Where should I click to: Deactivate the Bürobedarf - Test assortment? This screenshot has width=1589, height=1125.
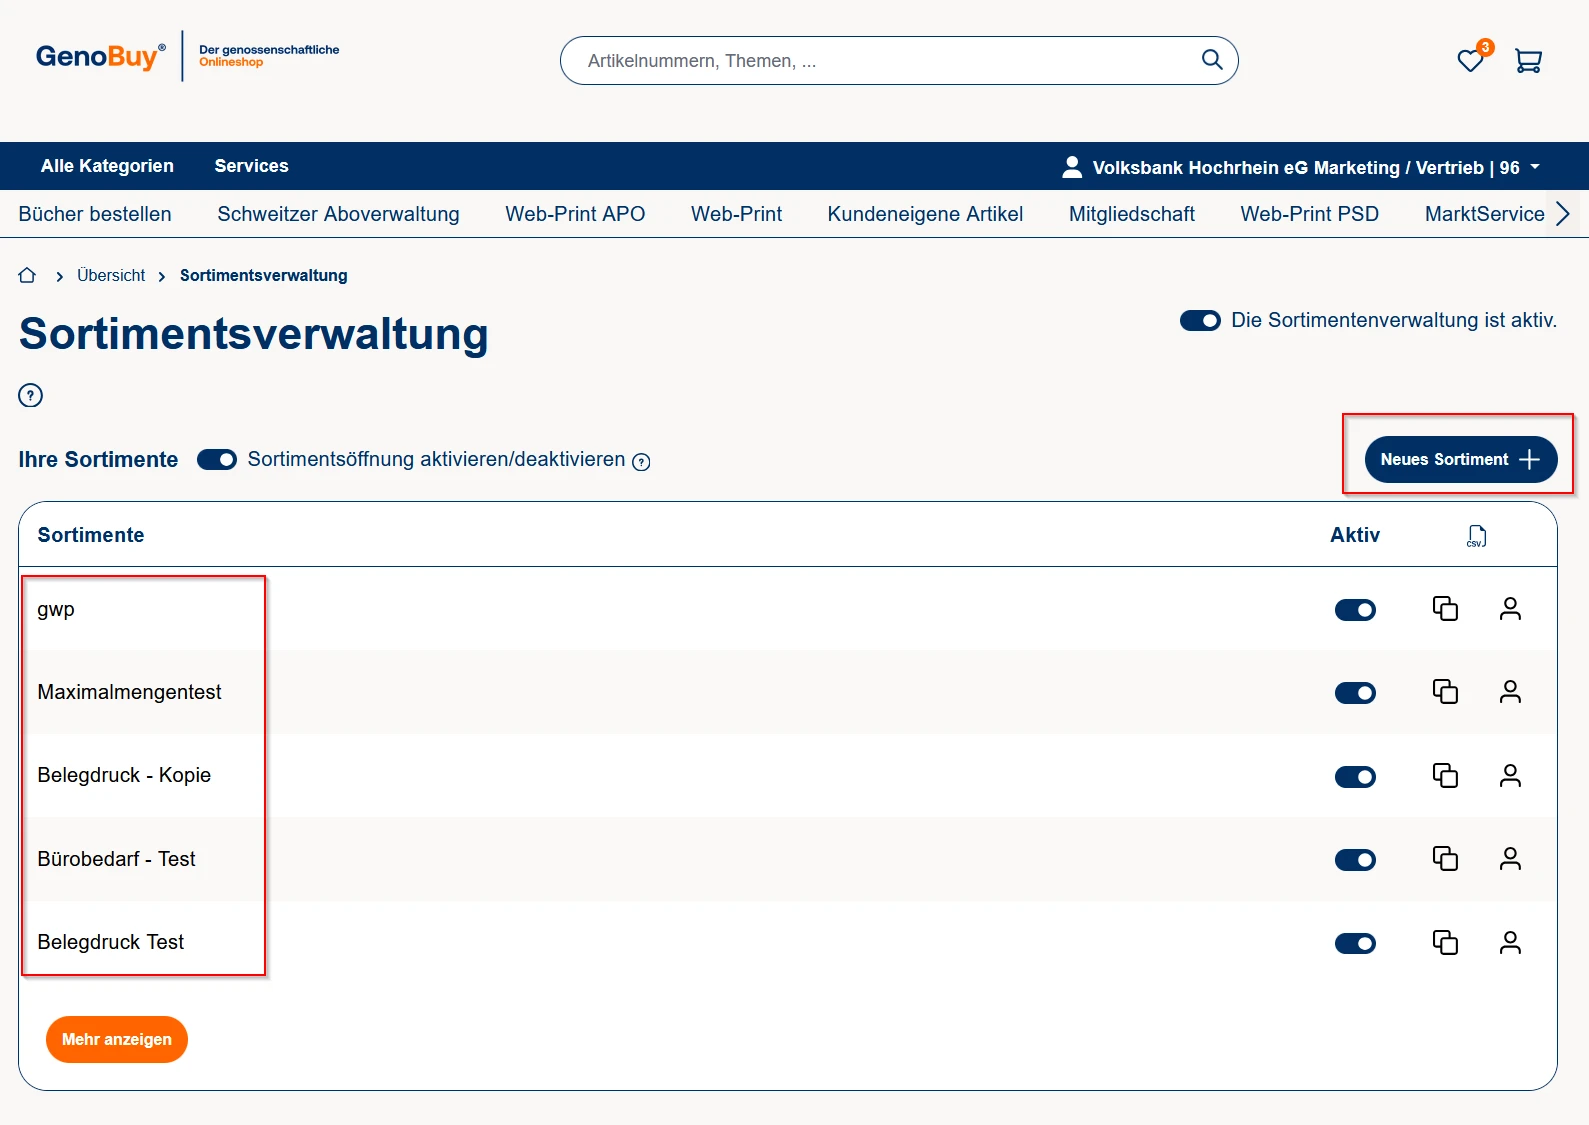tap(1355, 860)
